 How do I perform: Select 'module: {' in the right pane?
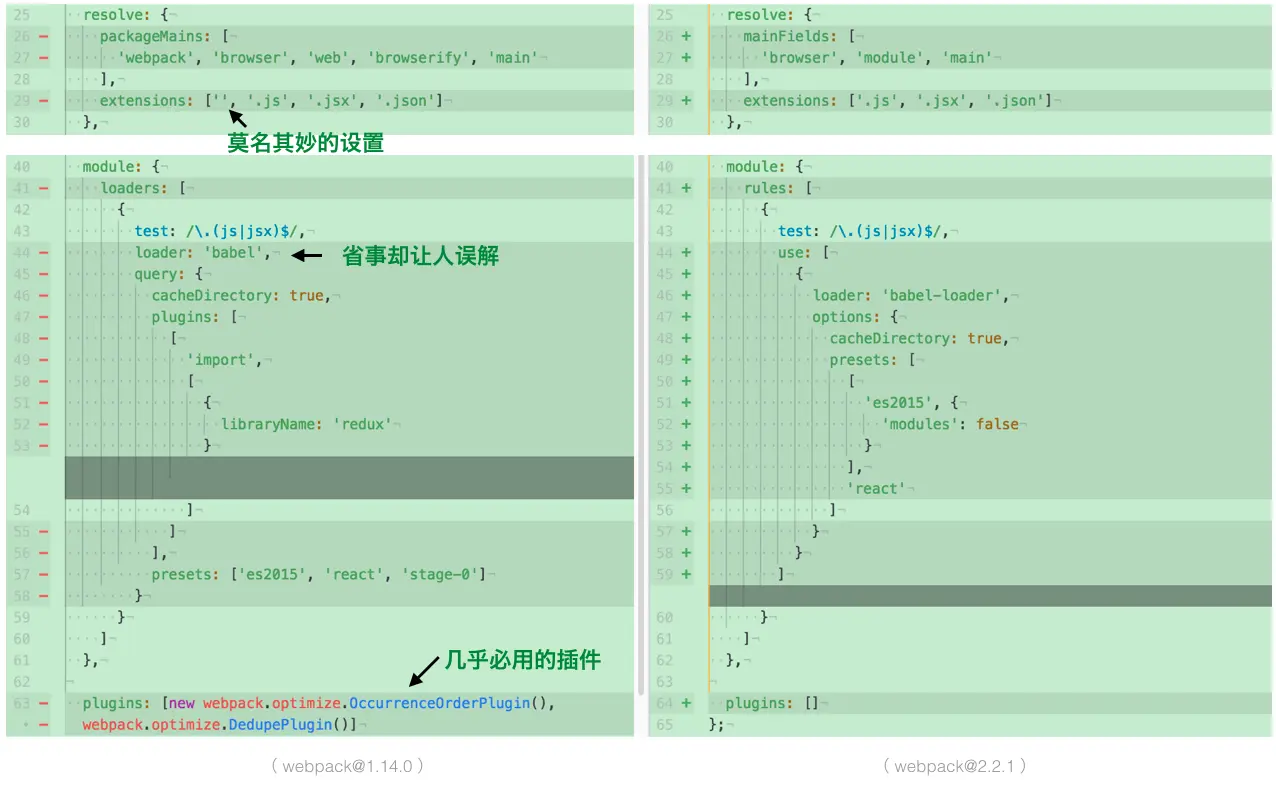[x=764, y=166]
